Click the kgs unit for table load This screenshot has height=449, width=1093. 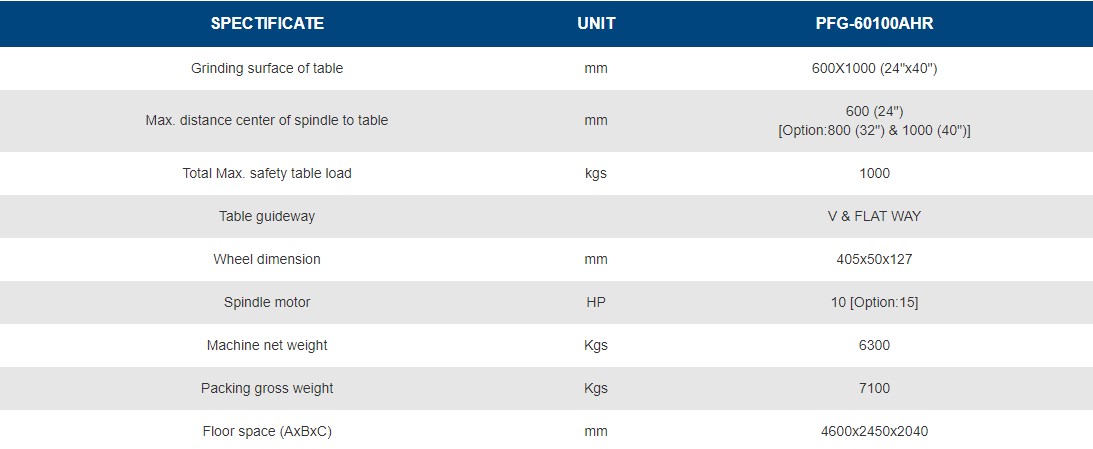click(596, 173)
